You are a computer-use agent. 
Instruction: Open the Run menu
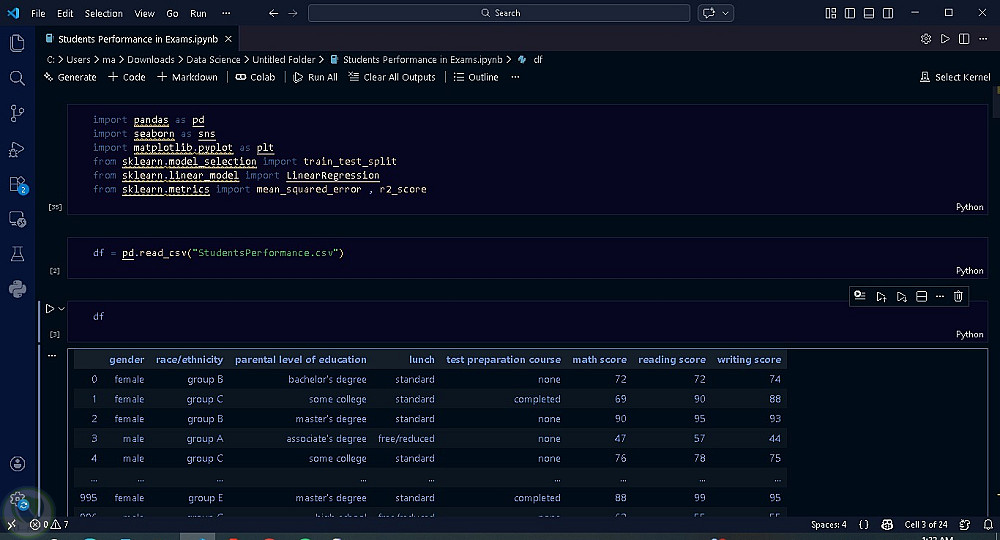point(198,13)
